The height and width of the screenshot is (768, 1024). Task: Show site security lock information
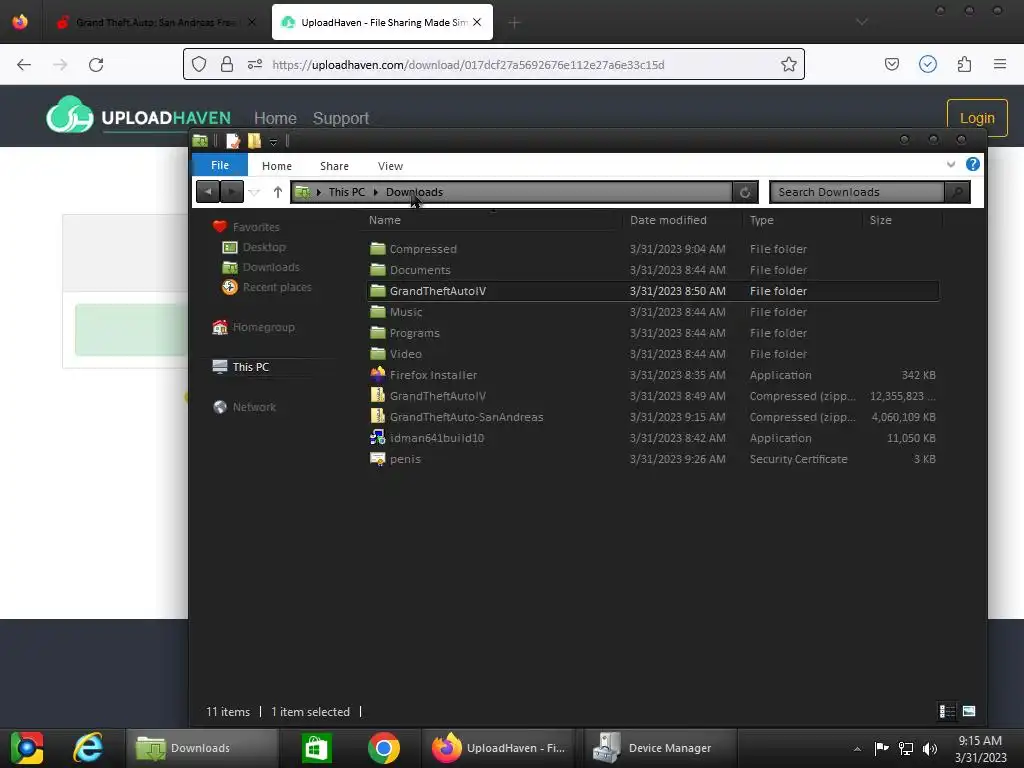[x=227, y=64]
